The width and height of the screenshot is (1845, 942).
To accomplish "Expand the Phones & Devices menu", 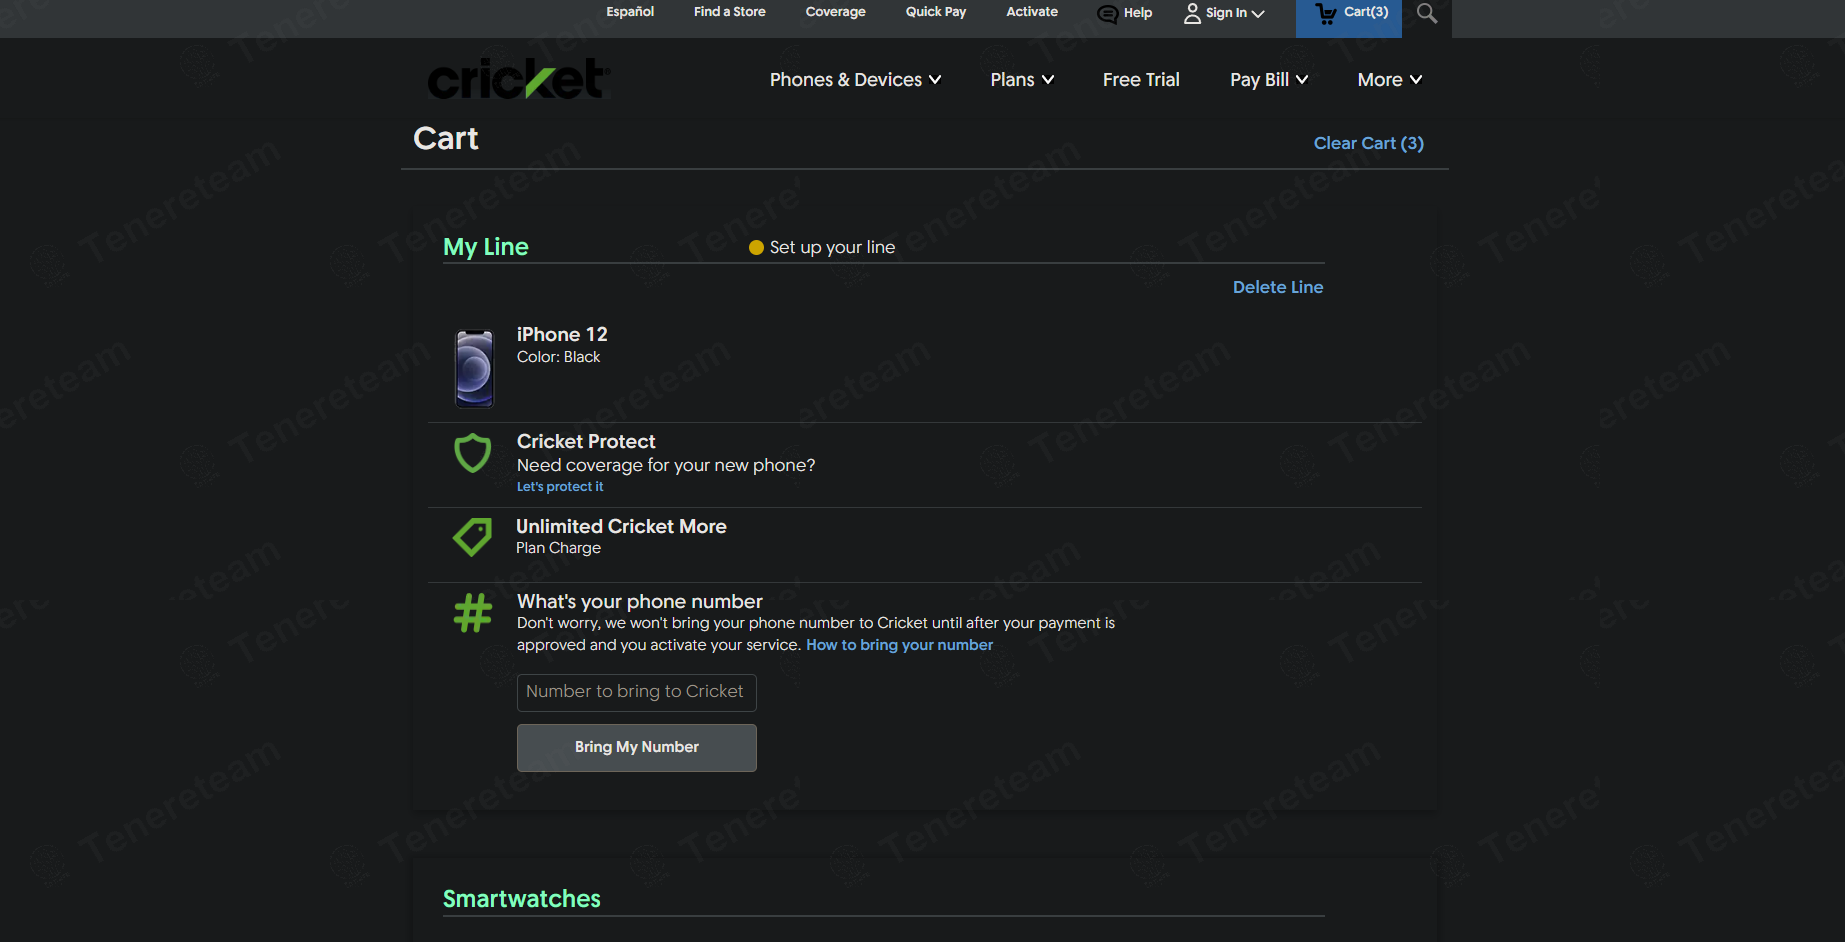I will [x=855, y=80].
